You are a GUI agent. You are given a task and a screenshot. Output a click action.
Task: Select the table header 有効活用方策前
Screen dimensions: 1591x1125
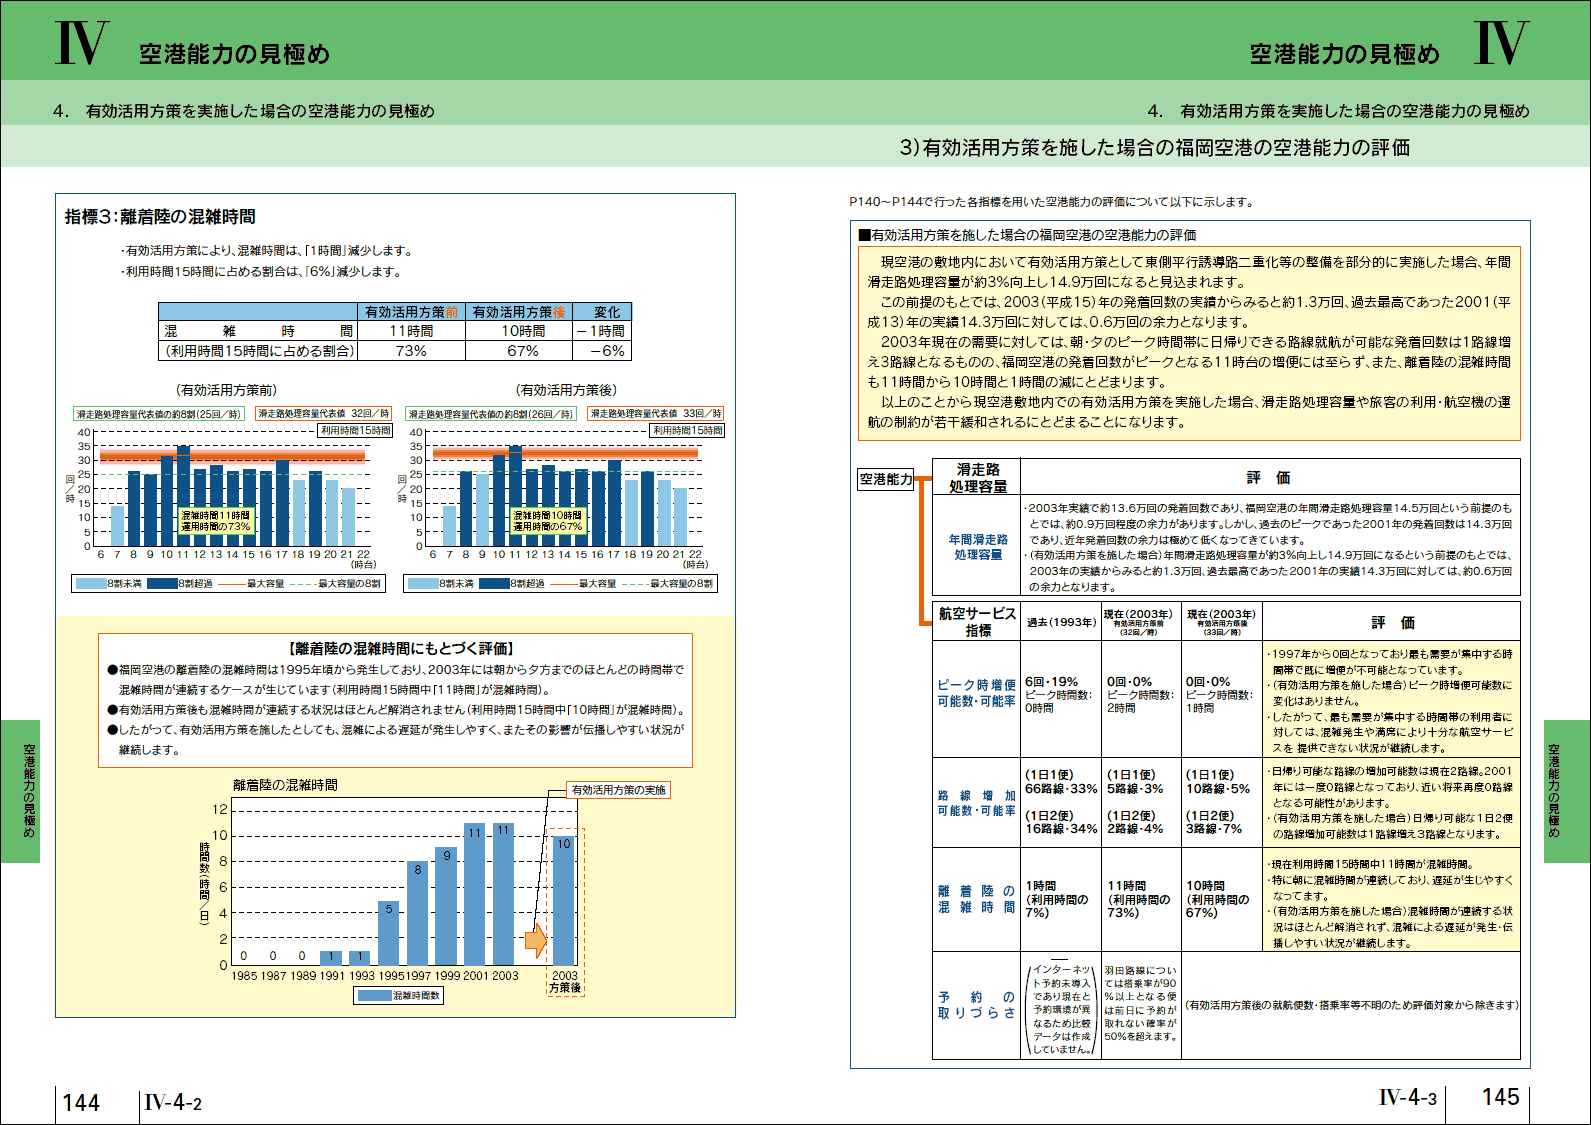point(411,312)
